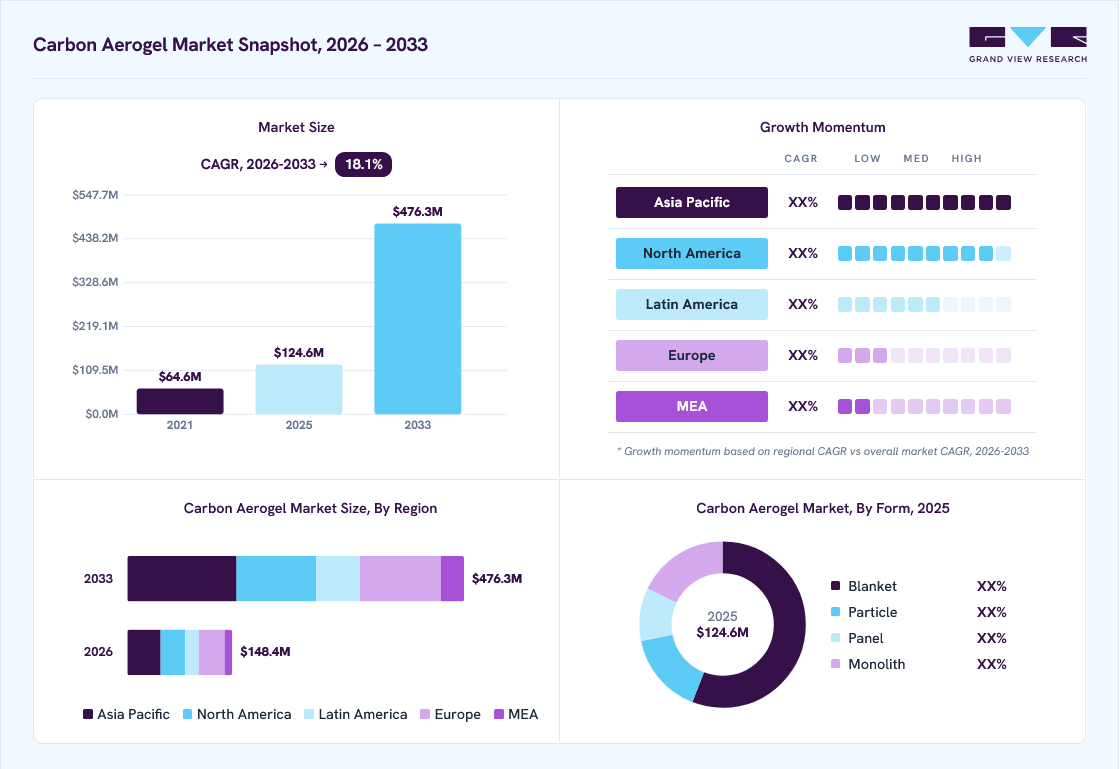
Task: Click the LOW column header
Action: pyautogui.click(x=867, y=159)
